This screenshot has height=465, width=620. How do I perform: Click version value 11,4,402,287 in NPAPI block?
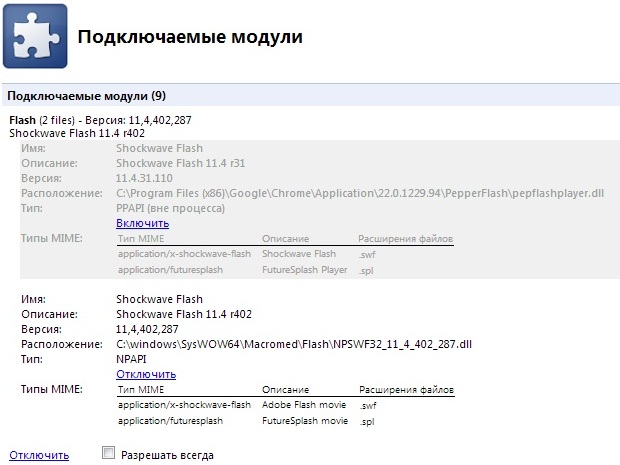tap(147, 329)
